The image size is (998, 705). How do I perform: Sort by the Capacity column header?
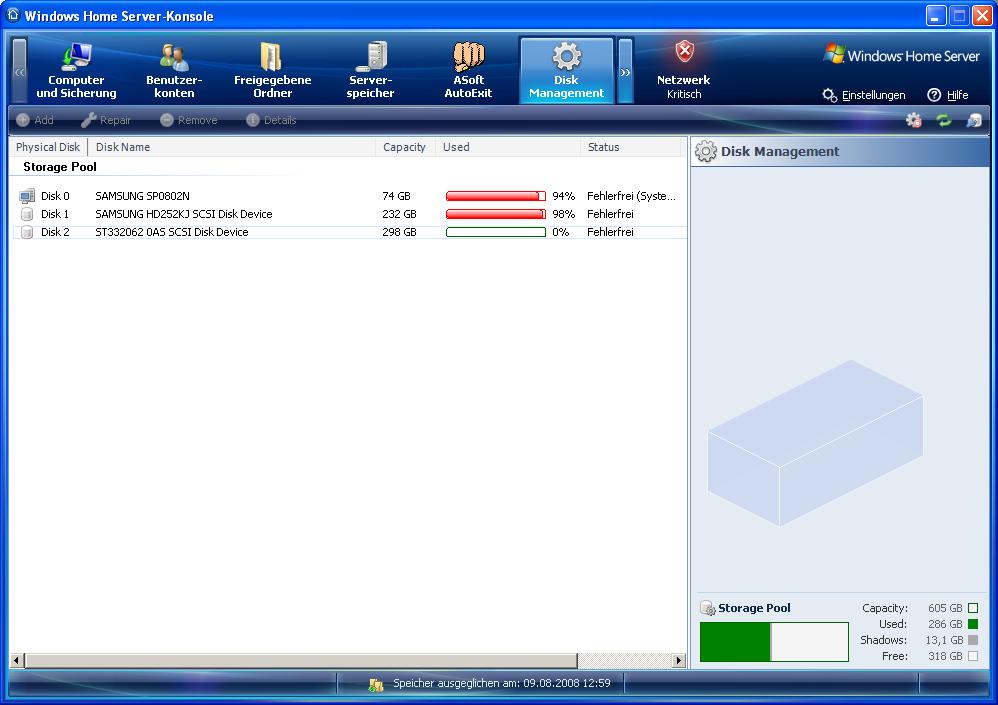(x=405, y=147)
